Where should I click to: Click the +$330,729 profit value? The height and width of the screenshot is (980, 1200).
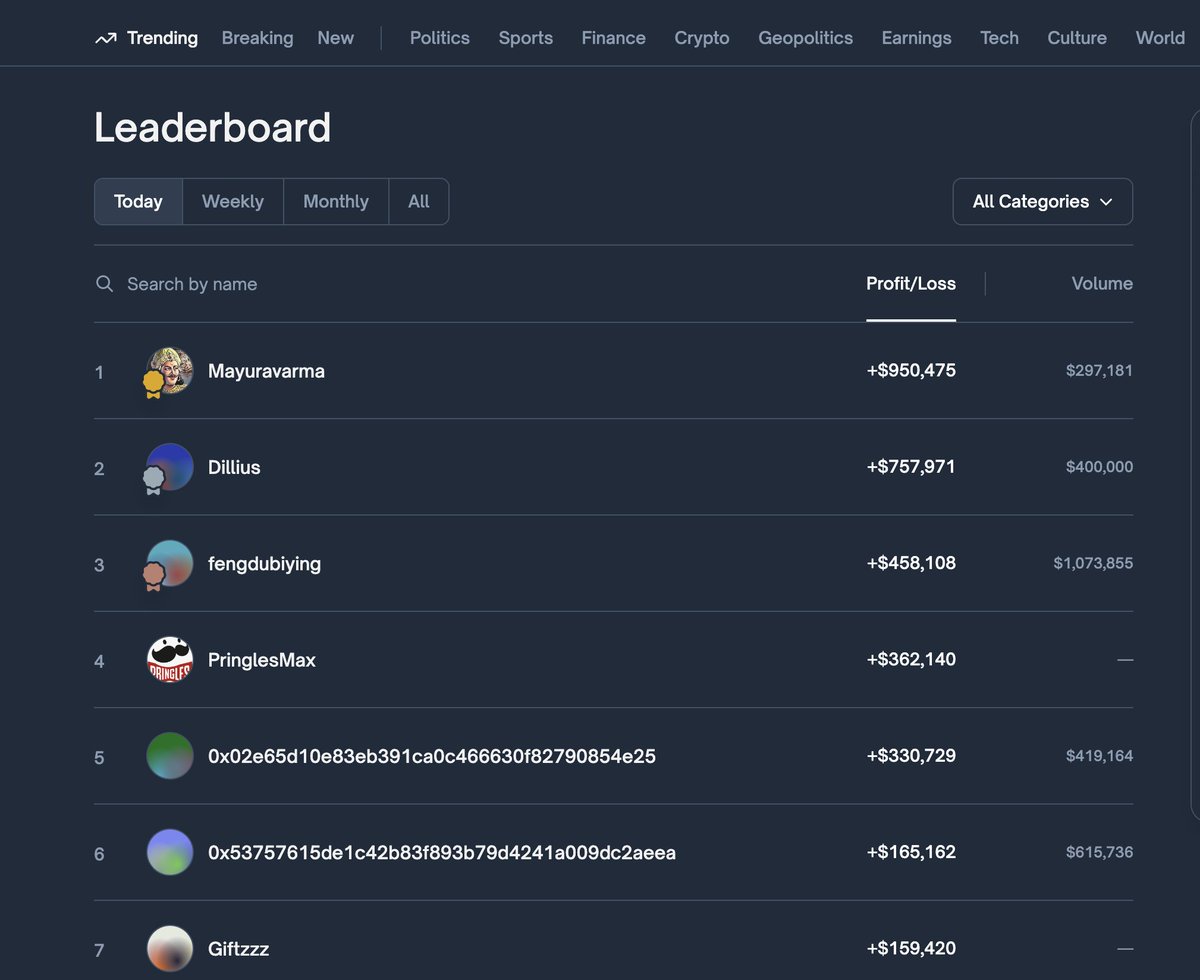(x=911, y=756)
